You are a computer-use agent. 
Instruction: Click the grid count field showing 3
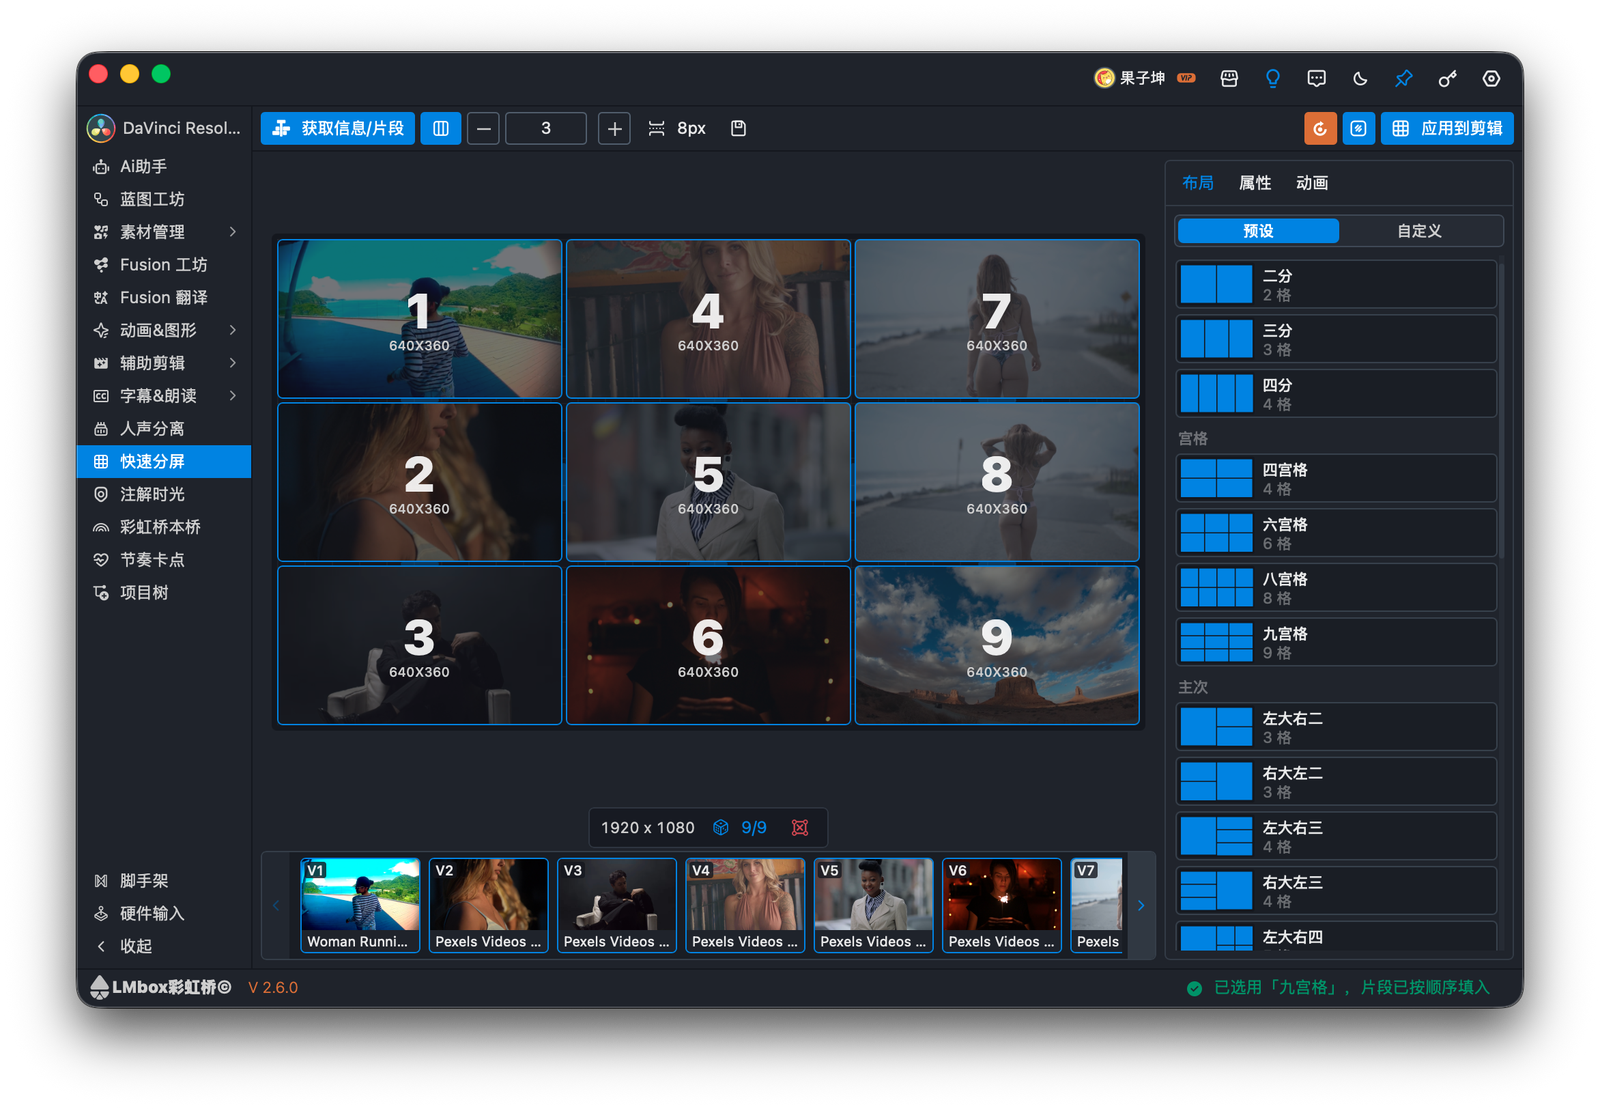pos(546,128)
